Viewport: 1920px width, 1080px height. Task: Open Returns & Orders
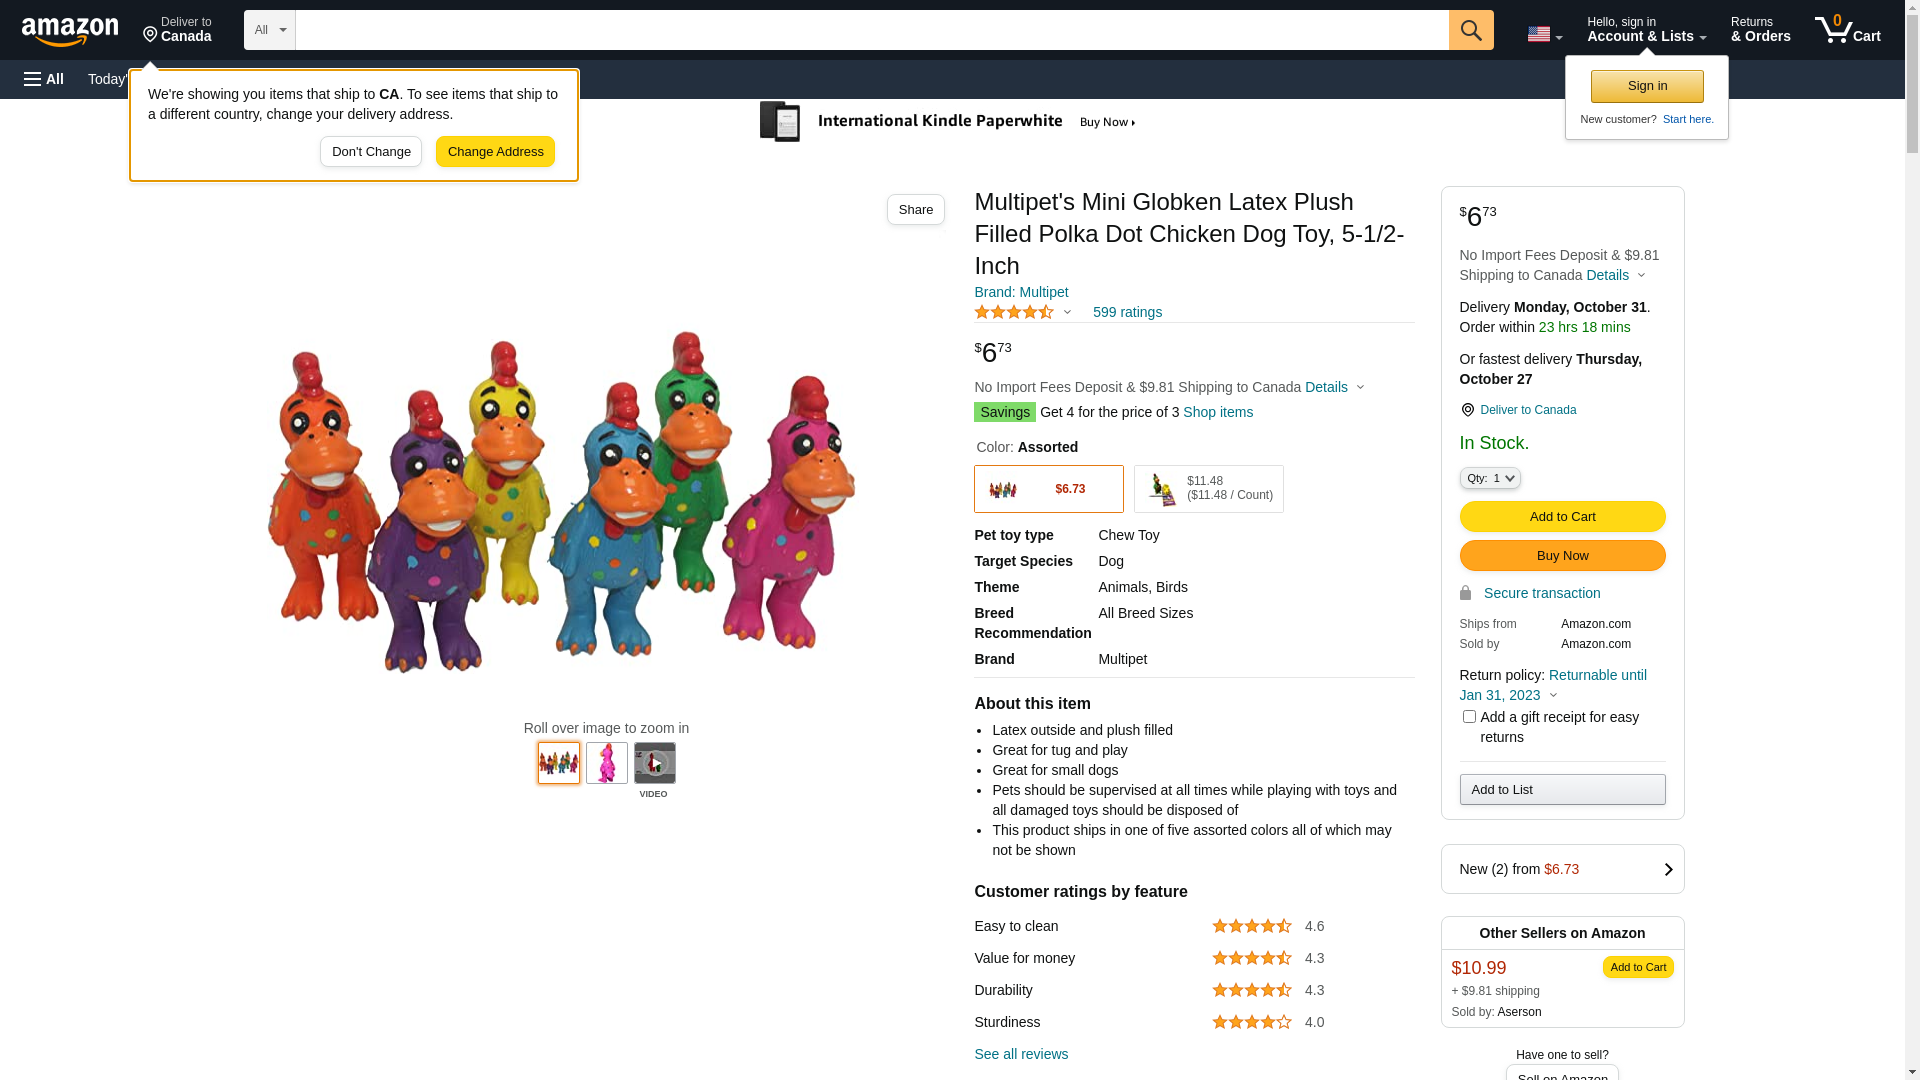tap(1760, 30)
